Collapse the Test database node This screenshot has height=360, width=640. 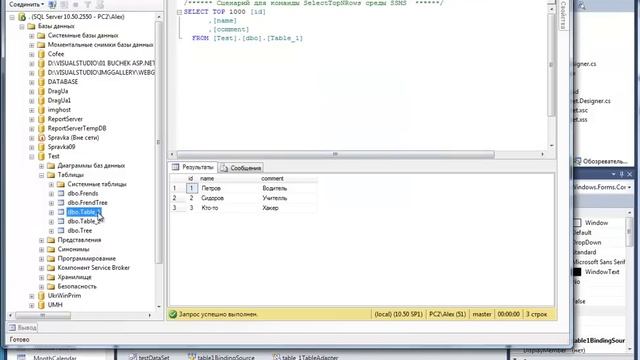click(32, 156)
